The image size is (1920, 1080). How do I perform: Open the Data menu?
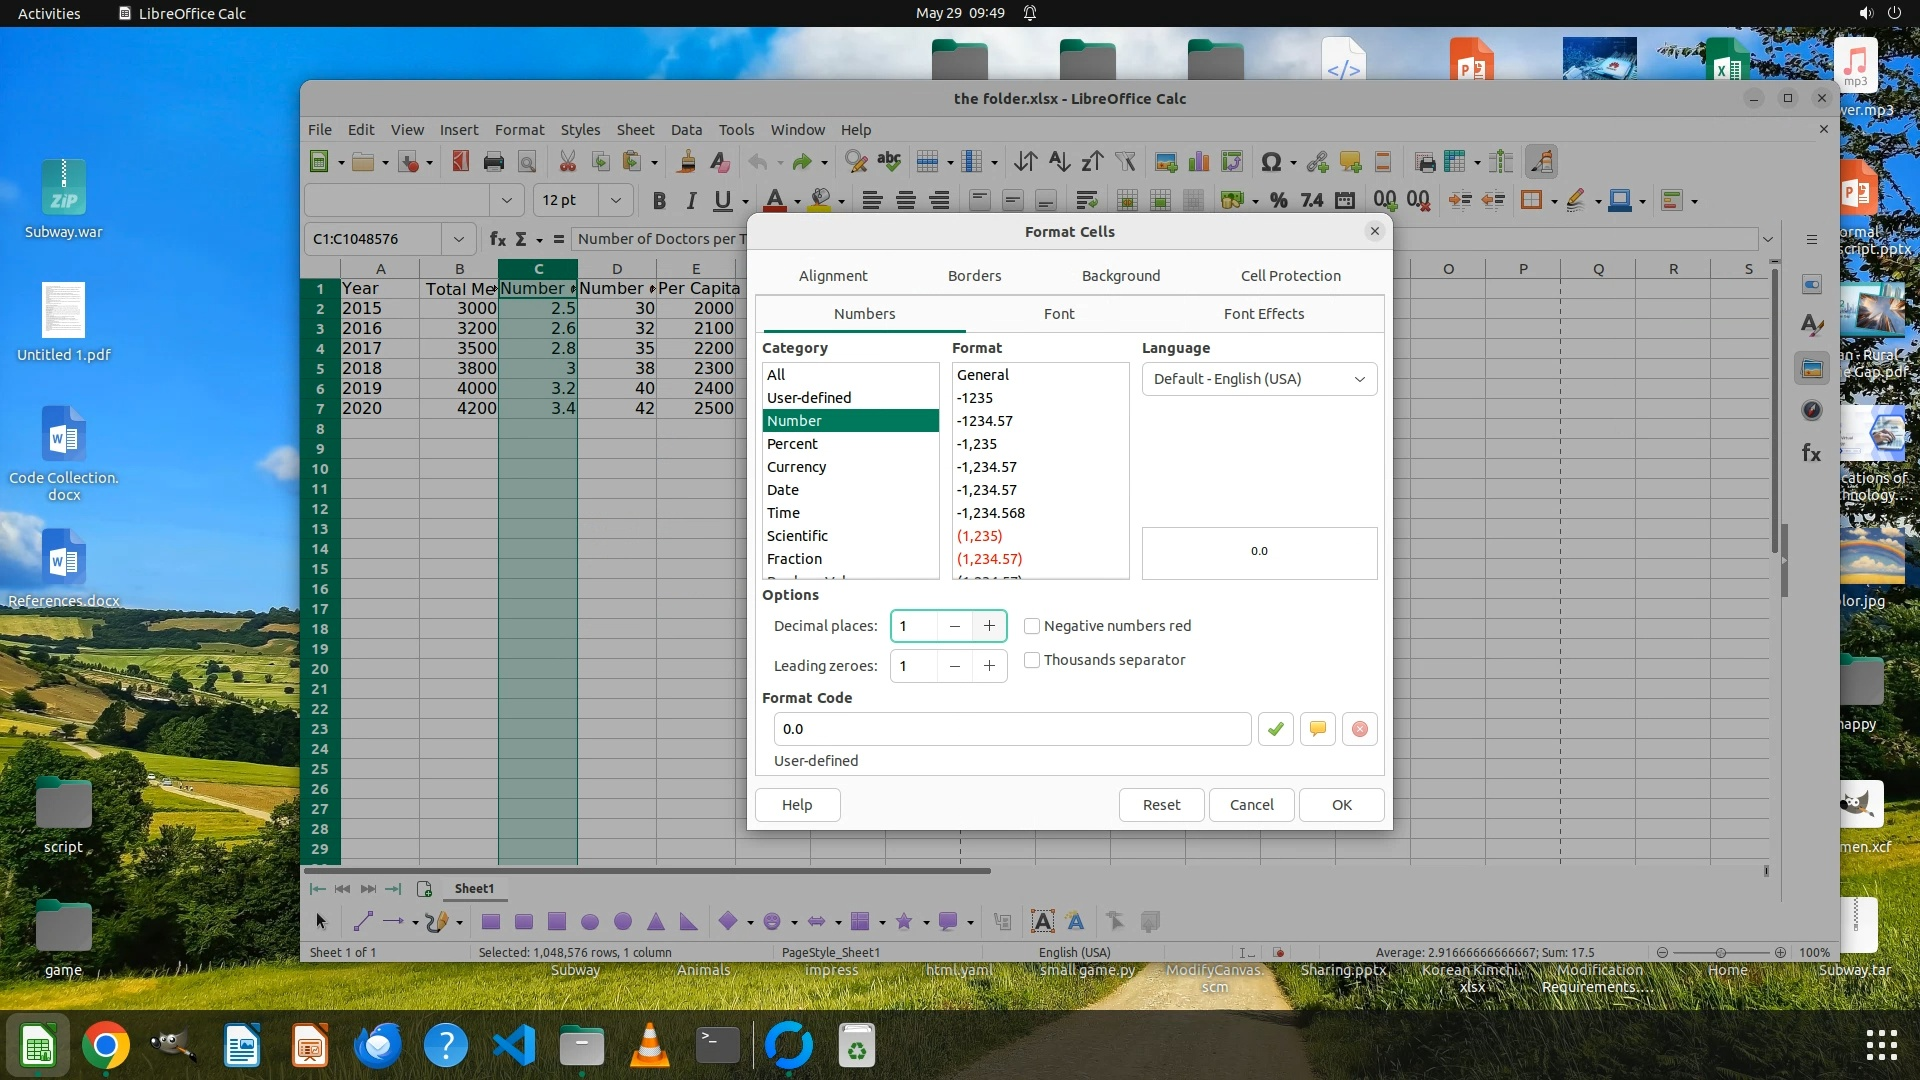click(685, 130)
